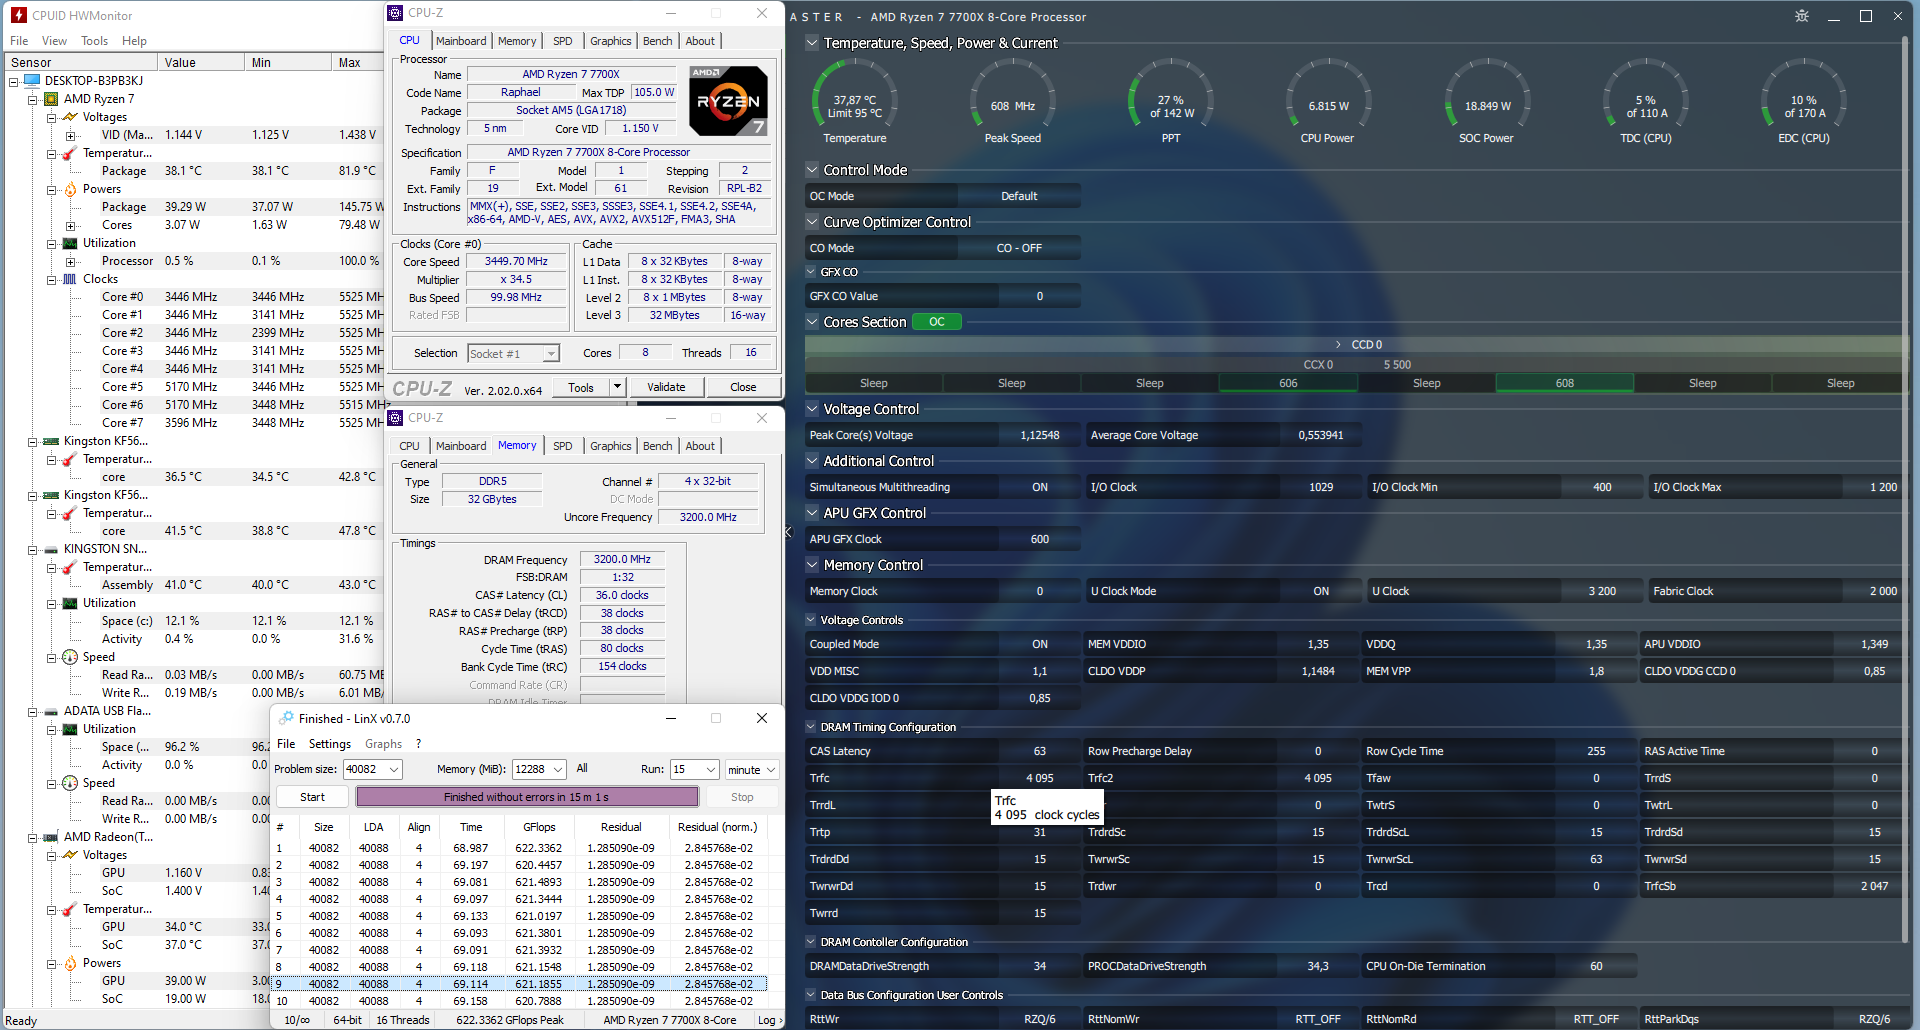
Task: Open Mainboard tab in the CPU-Z processor window
Action: click(x=461, y=41)
